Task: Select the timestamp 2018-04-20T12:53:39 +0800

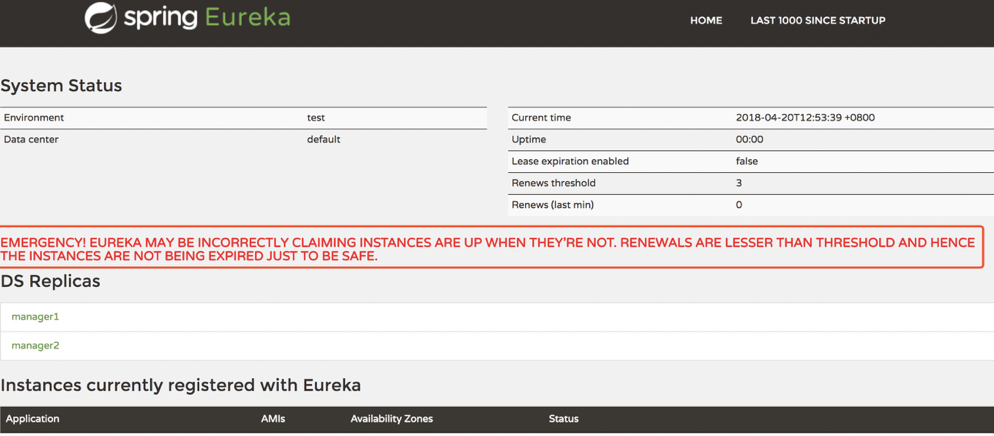Action: pyautogui.click(x=806, y=118)
